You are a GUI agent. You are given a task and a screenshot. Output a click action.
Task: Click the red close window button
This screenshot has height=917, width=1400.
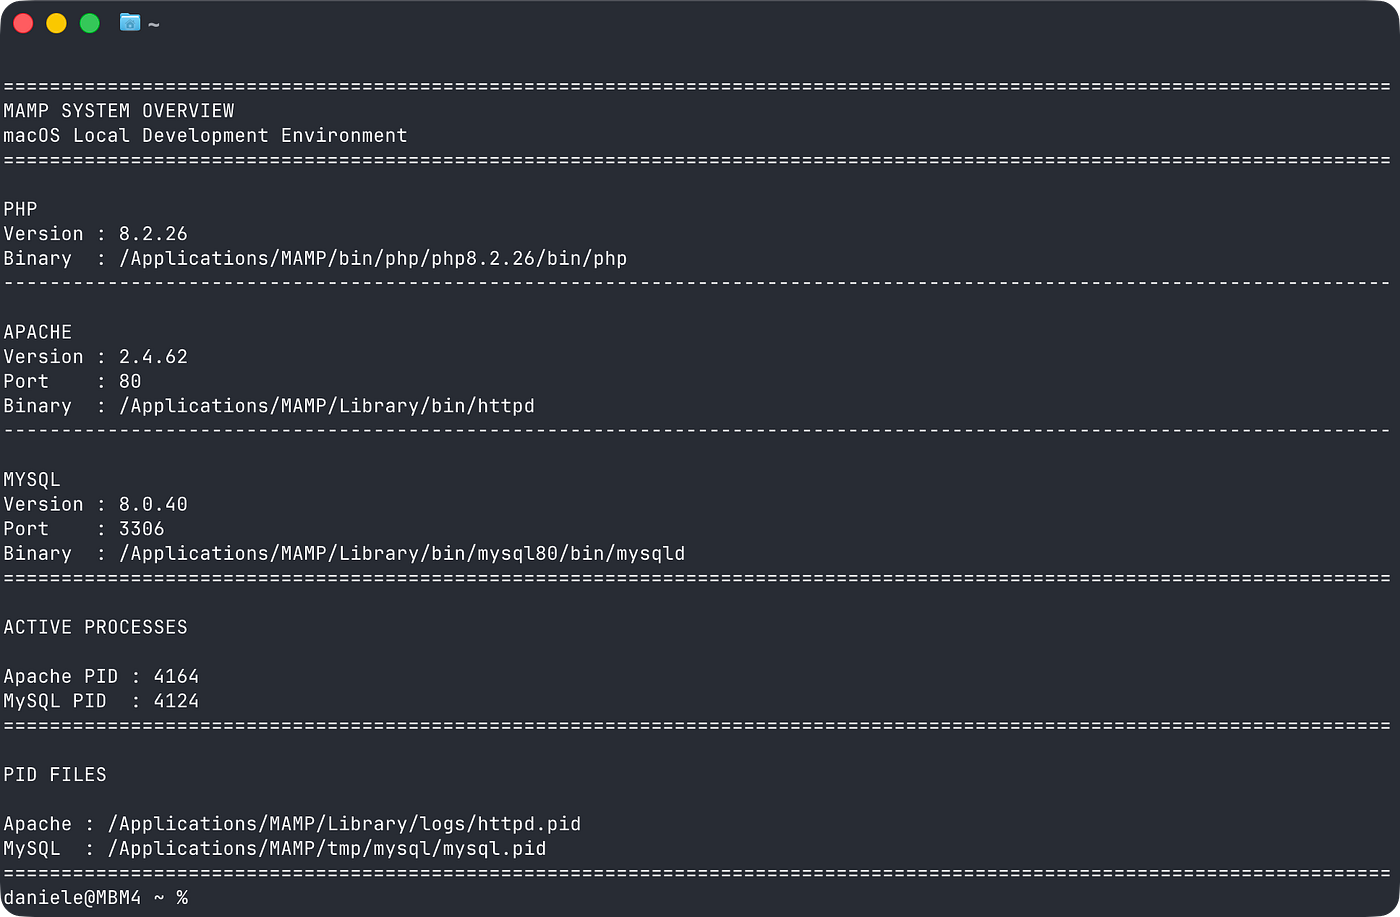click(23, 23)
